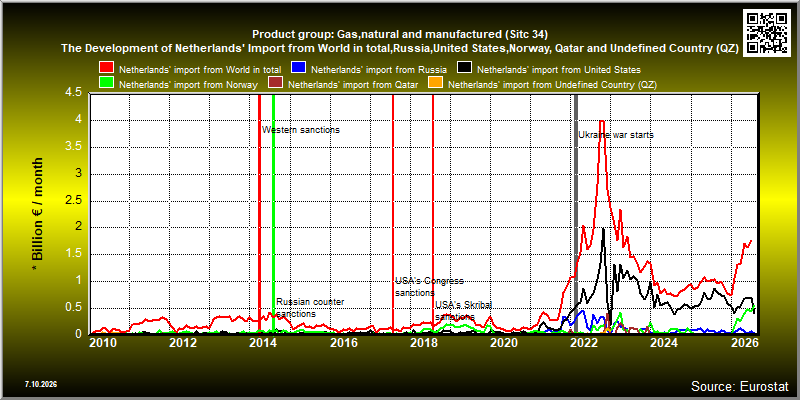Screen dimensions: 800x400
Task: Click the 7.10.2026 date stamp
Action: coord(40,384)
